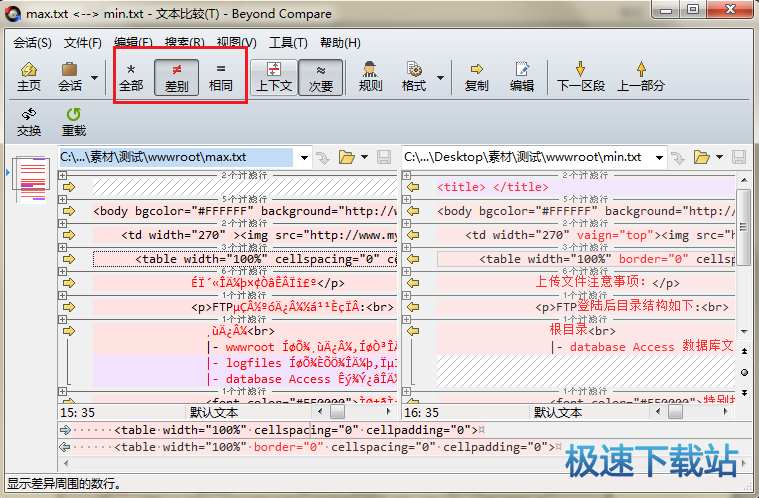Click left pane horizontal scrollbar thumb
Image resolution: width=759 pixels, height=498 pixels.
point(337,412)
